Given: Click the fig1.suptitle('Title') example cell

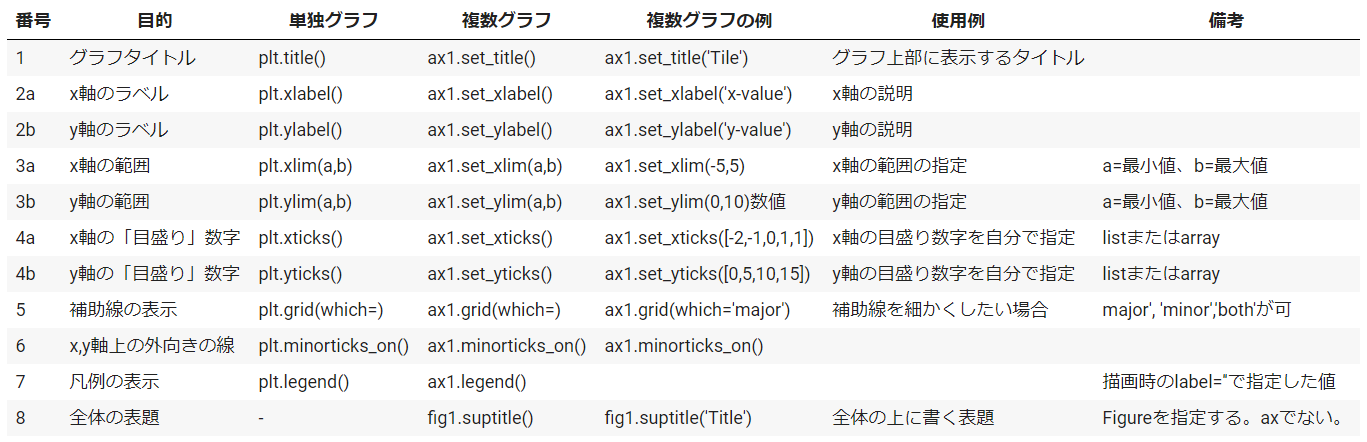Looking at the screenshot, I should pyautogui.click(x=678, y=418).
